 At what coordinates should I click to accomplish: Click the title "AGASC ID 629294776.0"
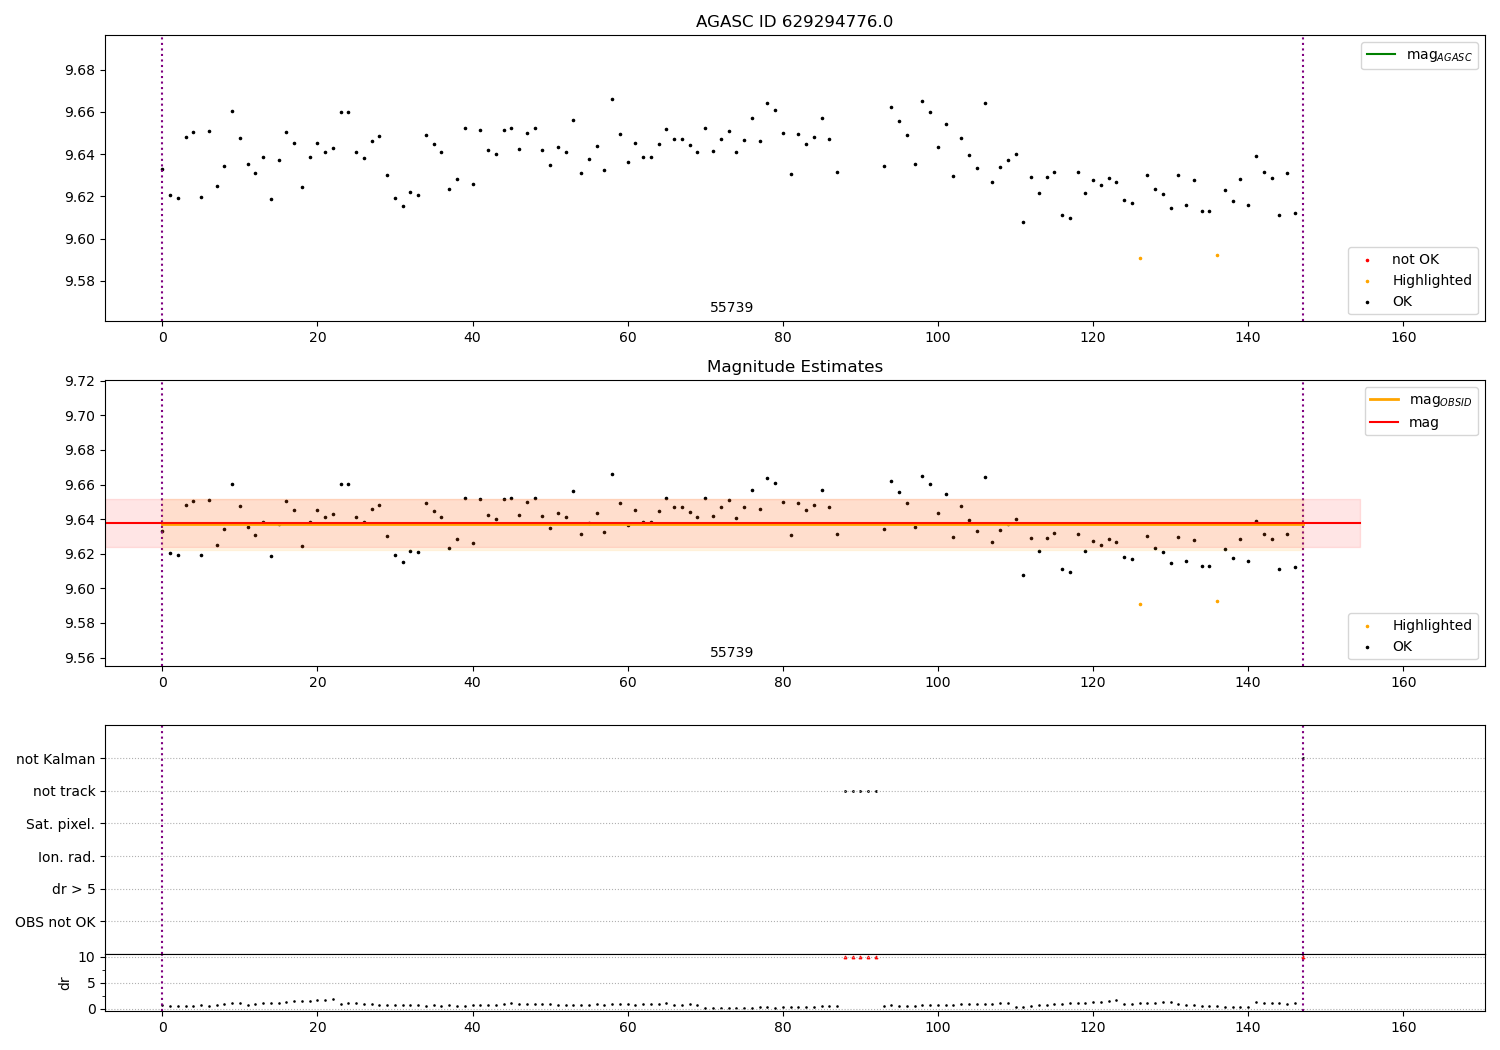[x=794, y=22]
